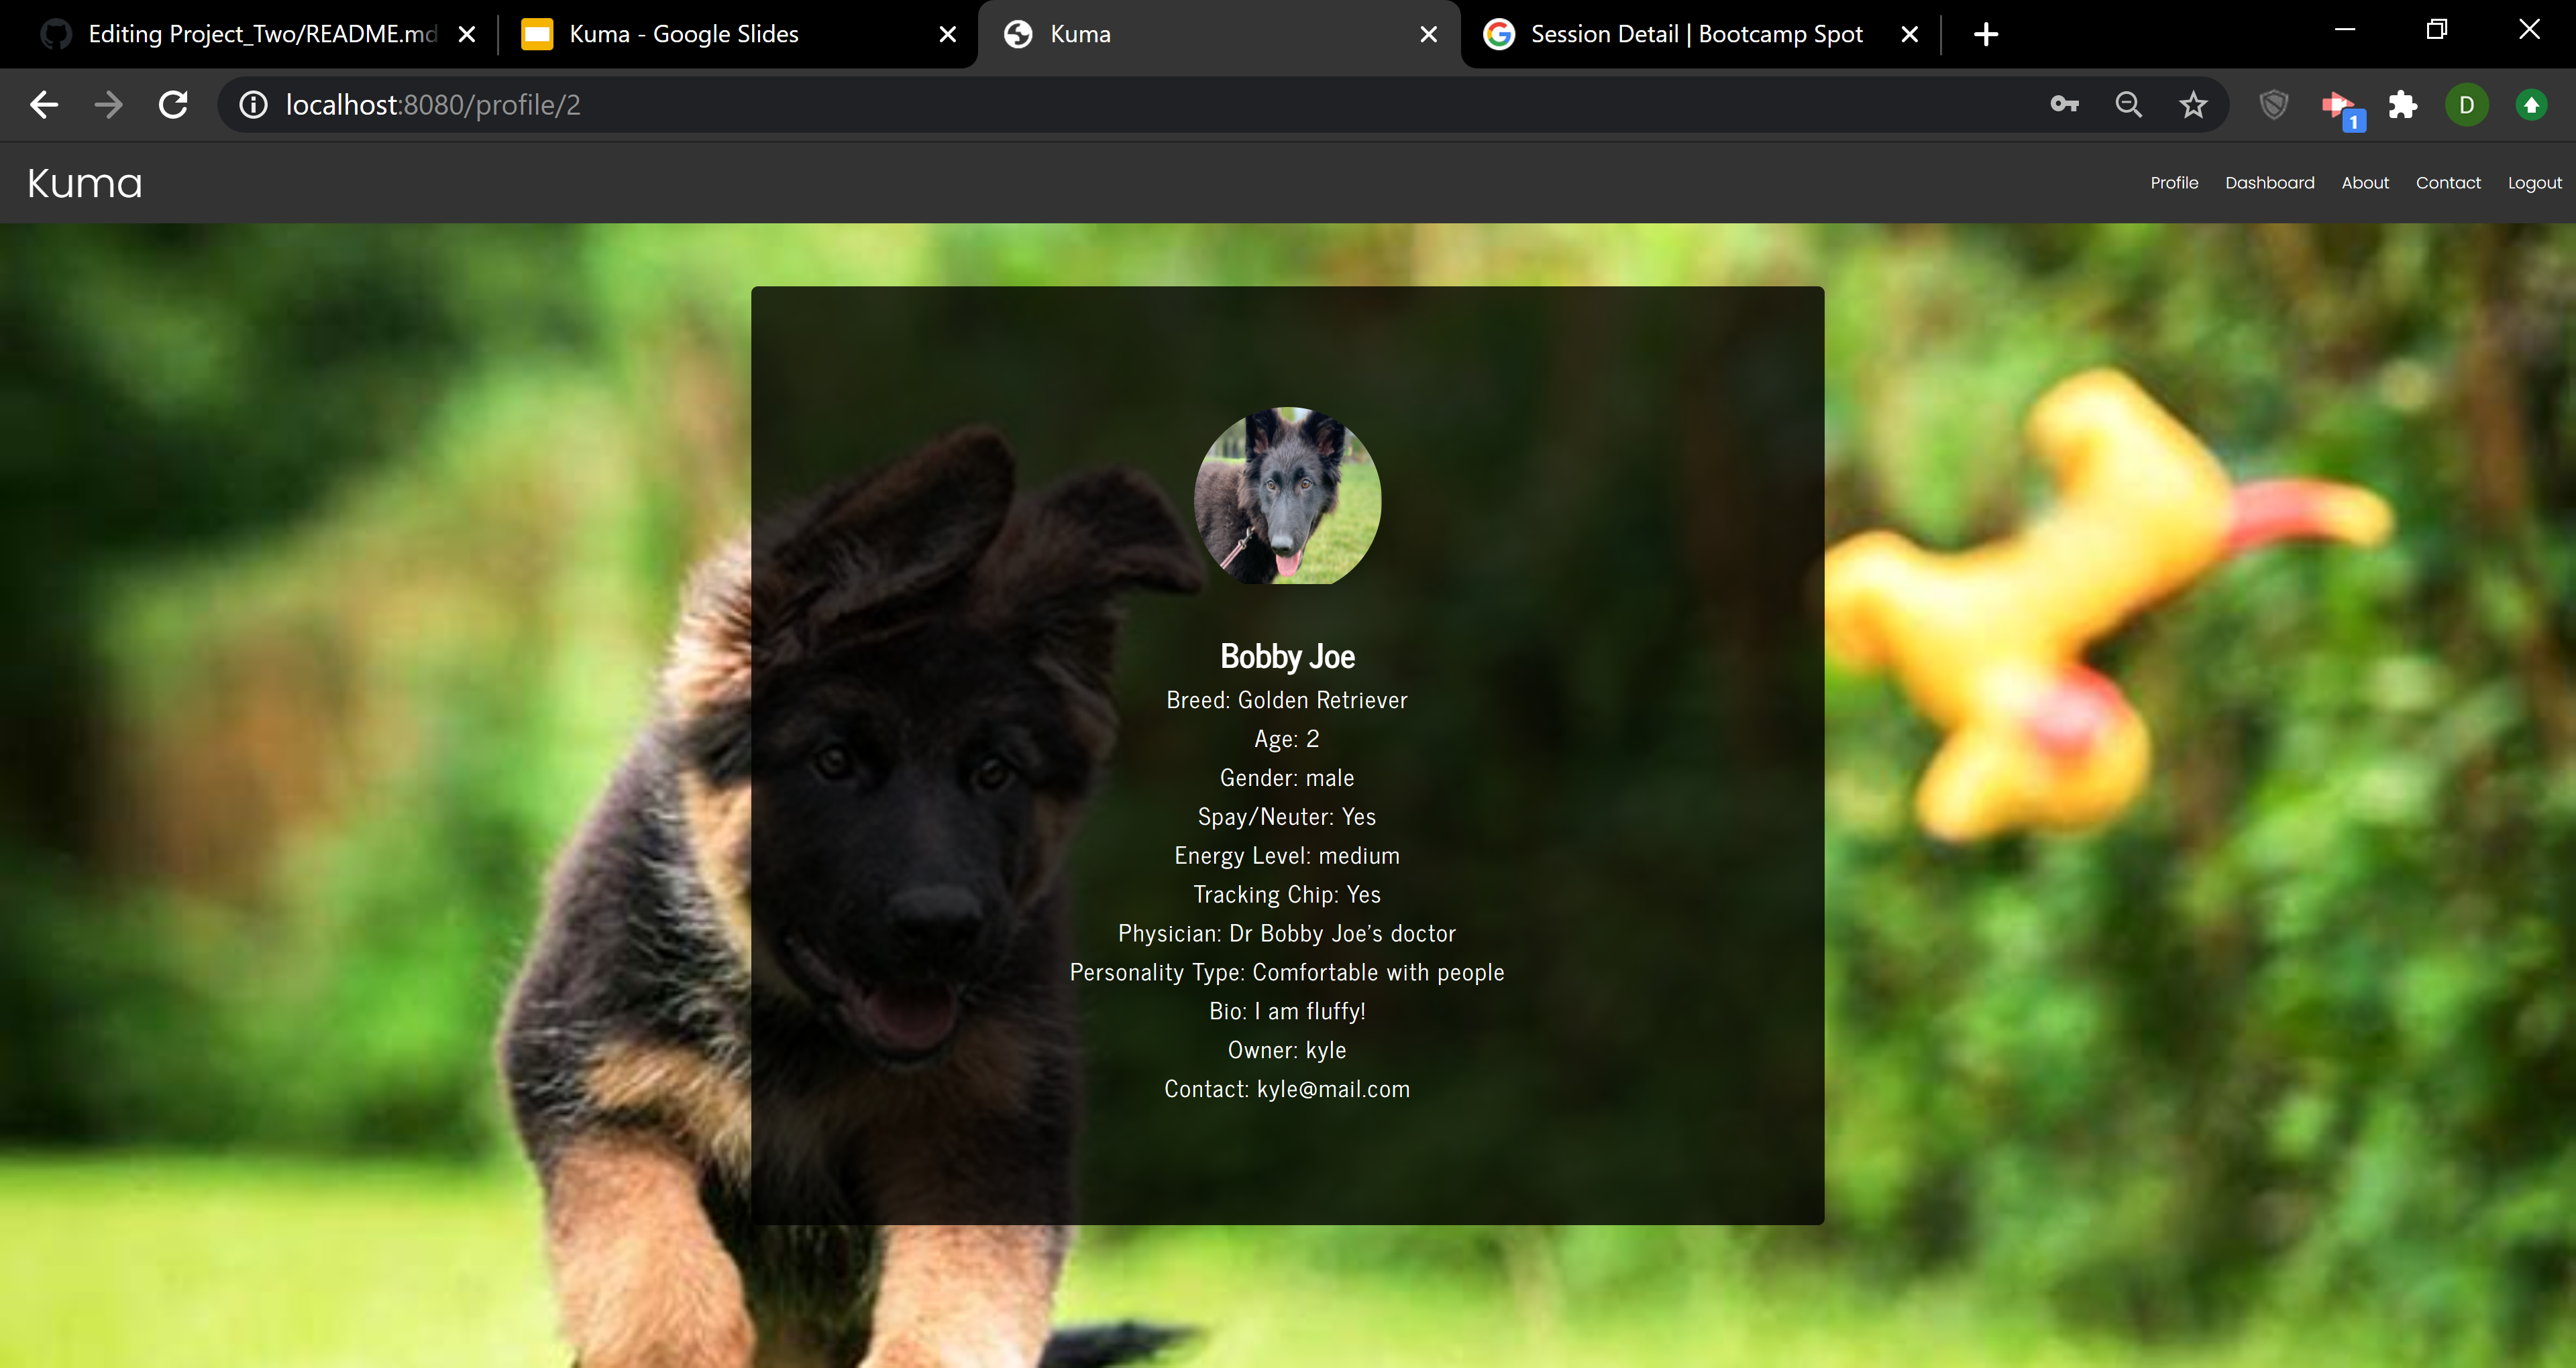The width and height of the screenshot is (2576, 1368).
Task: Open the Contact nav link
Action: pyautogui.click(x=2448, y=183)
